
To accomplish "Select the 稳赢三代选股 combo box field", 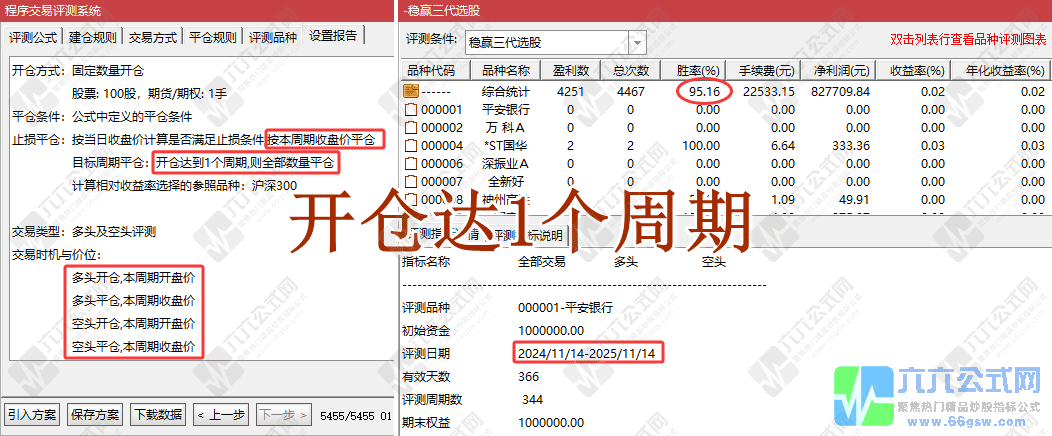I will tap(545, 42).
